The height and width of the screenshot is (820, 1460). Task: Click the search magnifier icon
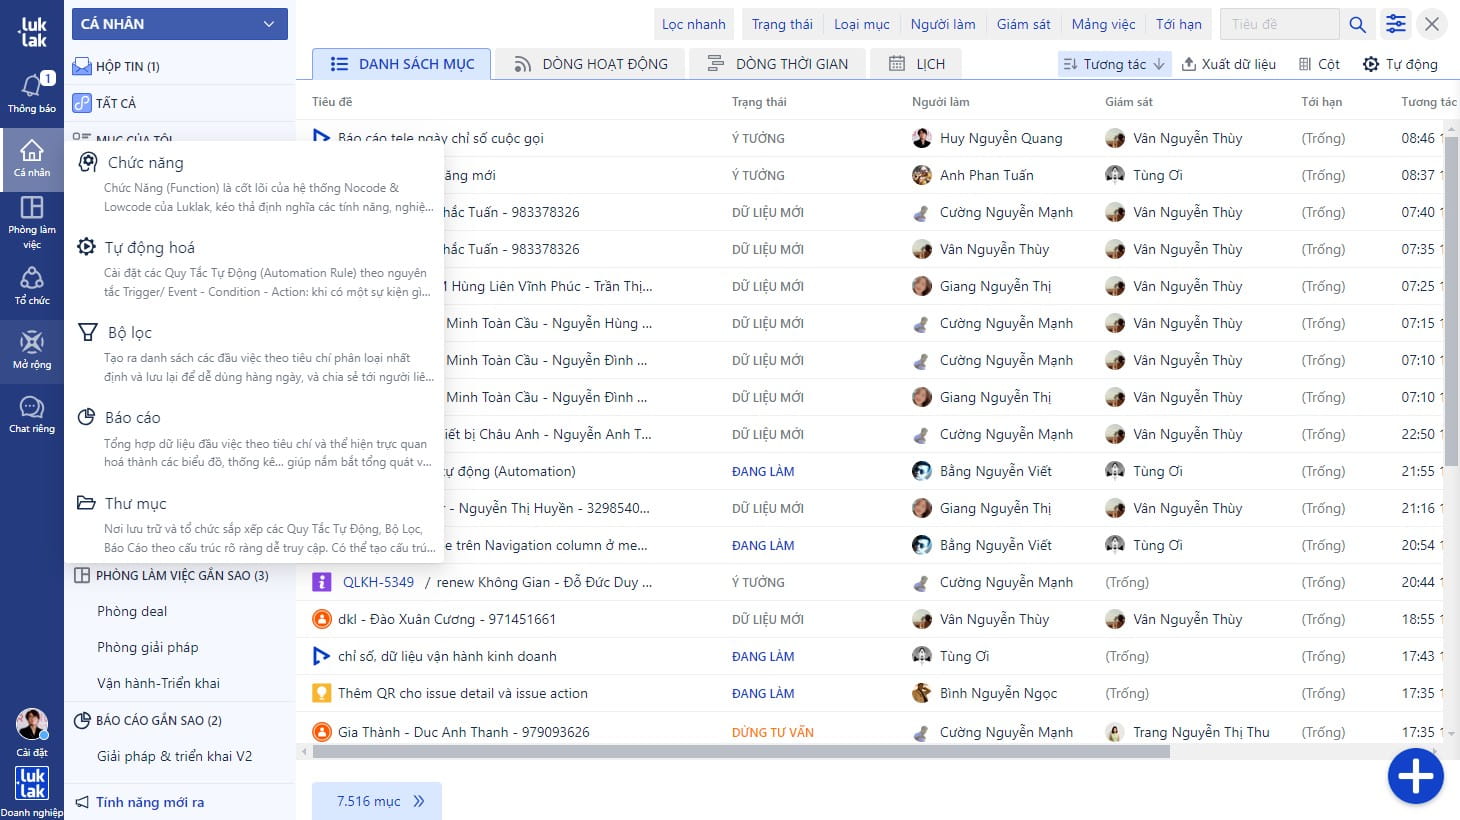pyautogui.click(x=1357, y=25)
